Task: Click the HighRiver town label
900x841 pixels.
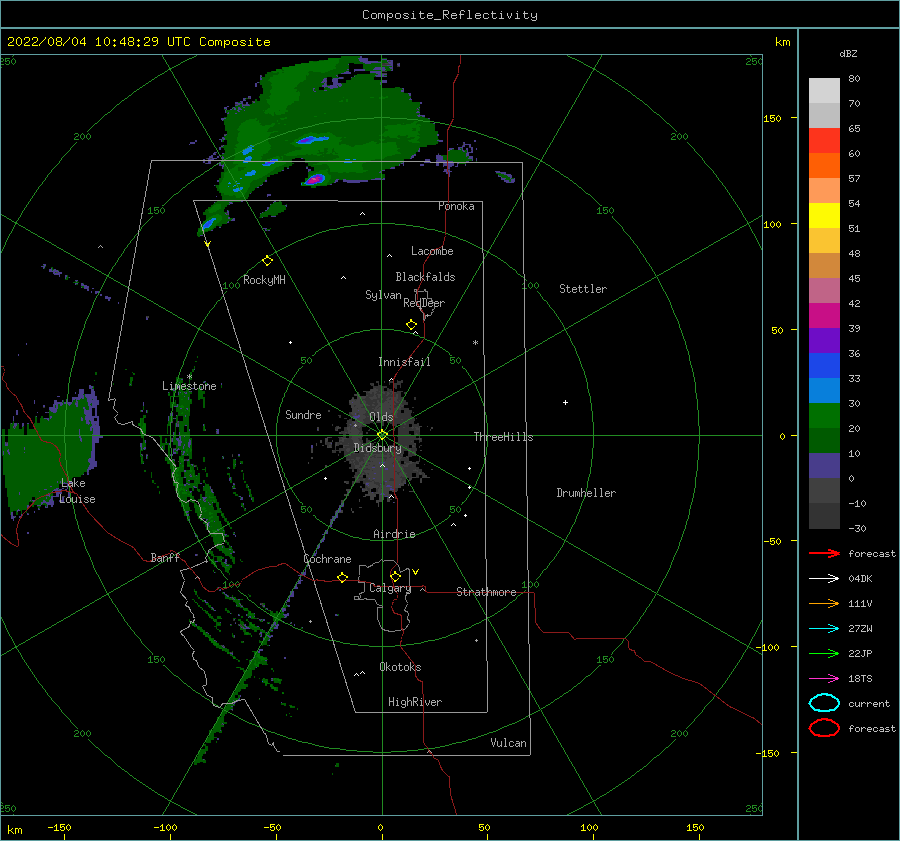Action: (x=415, y=702)
